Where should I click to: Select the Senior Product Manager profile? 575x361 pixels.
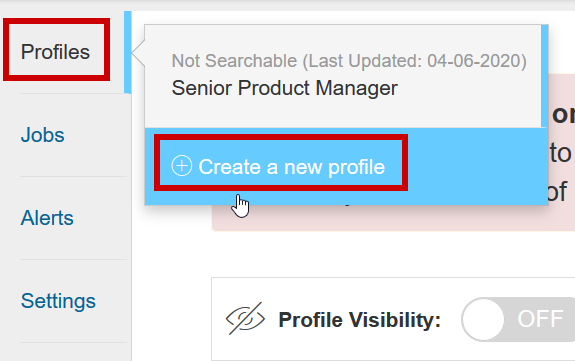pyautogui.click(x=285, y=88)
